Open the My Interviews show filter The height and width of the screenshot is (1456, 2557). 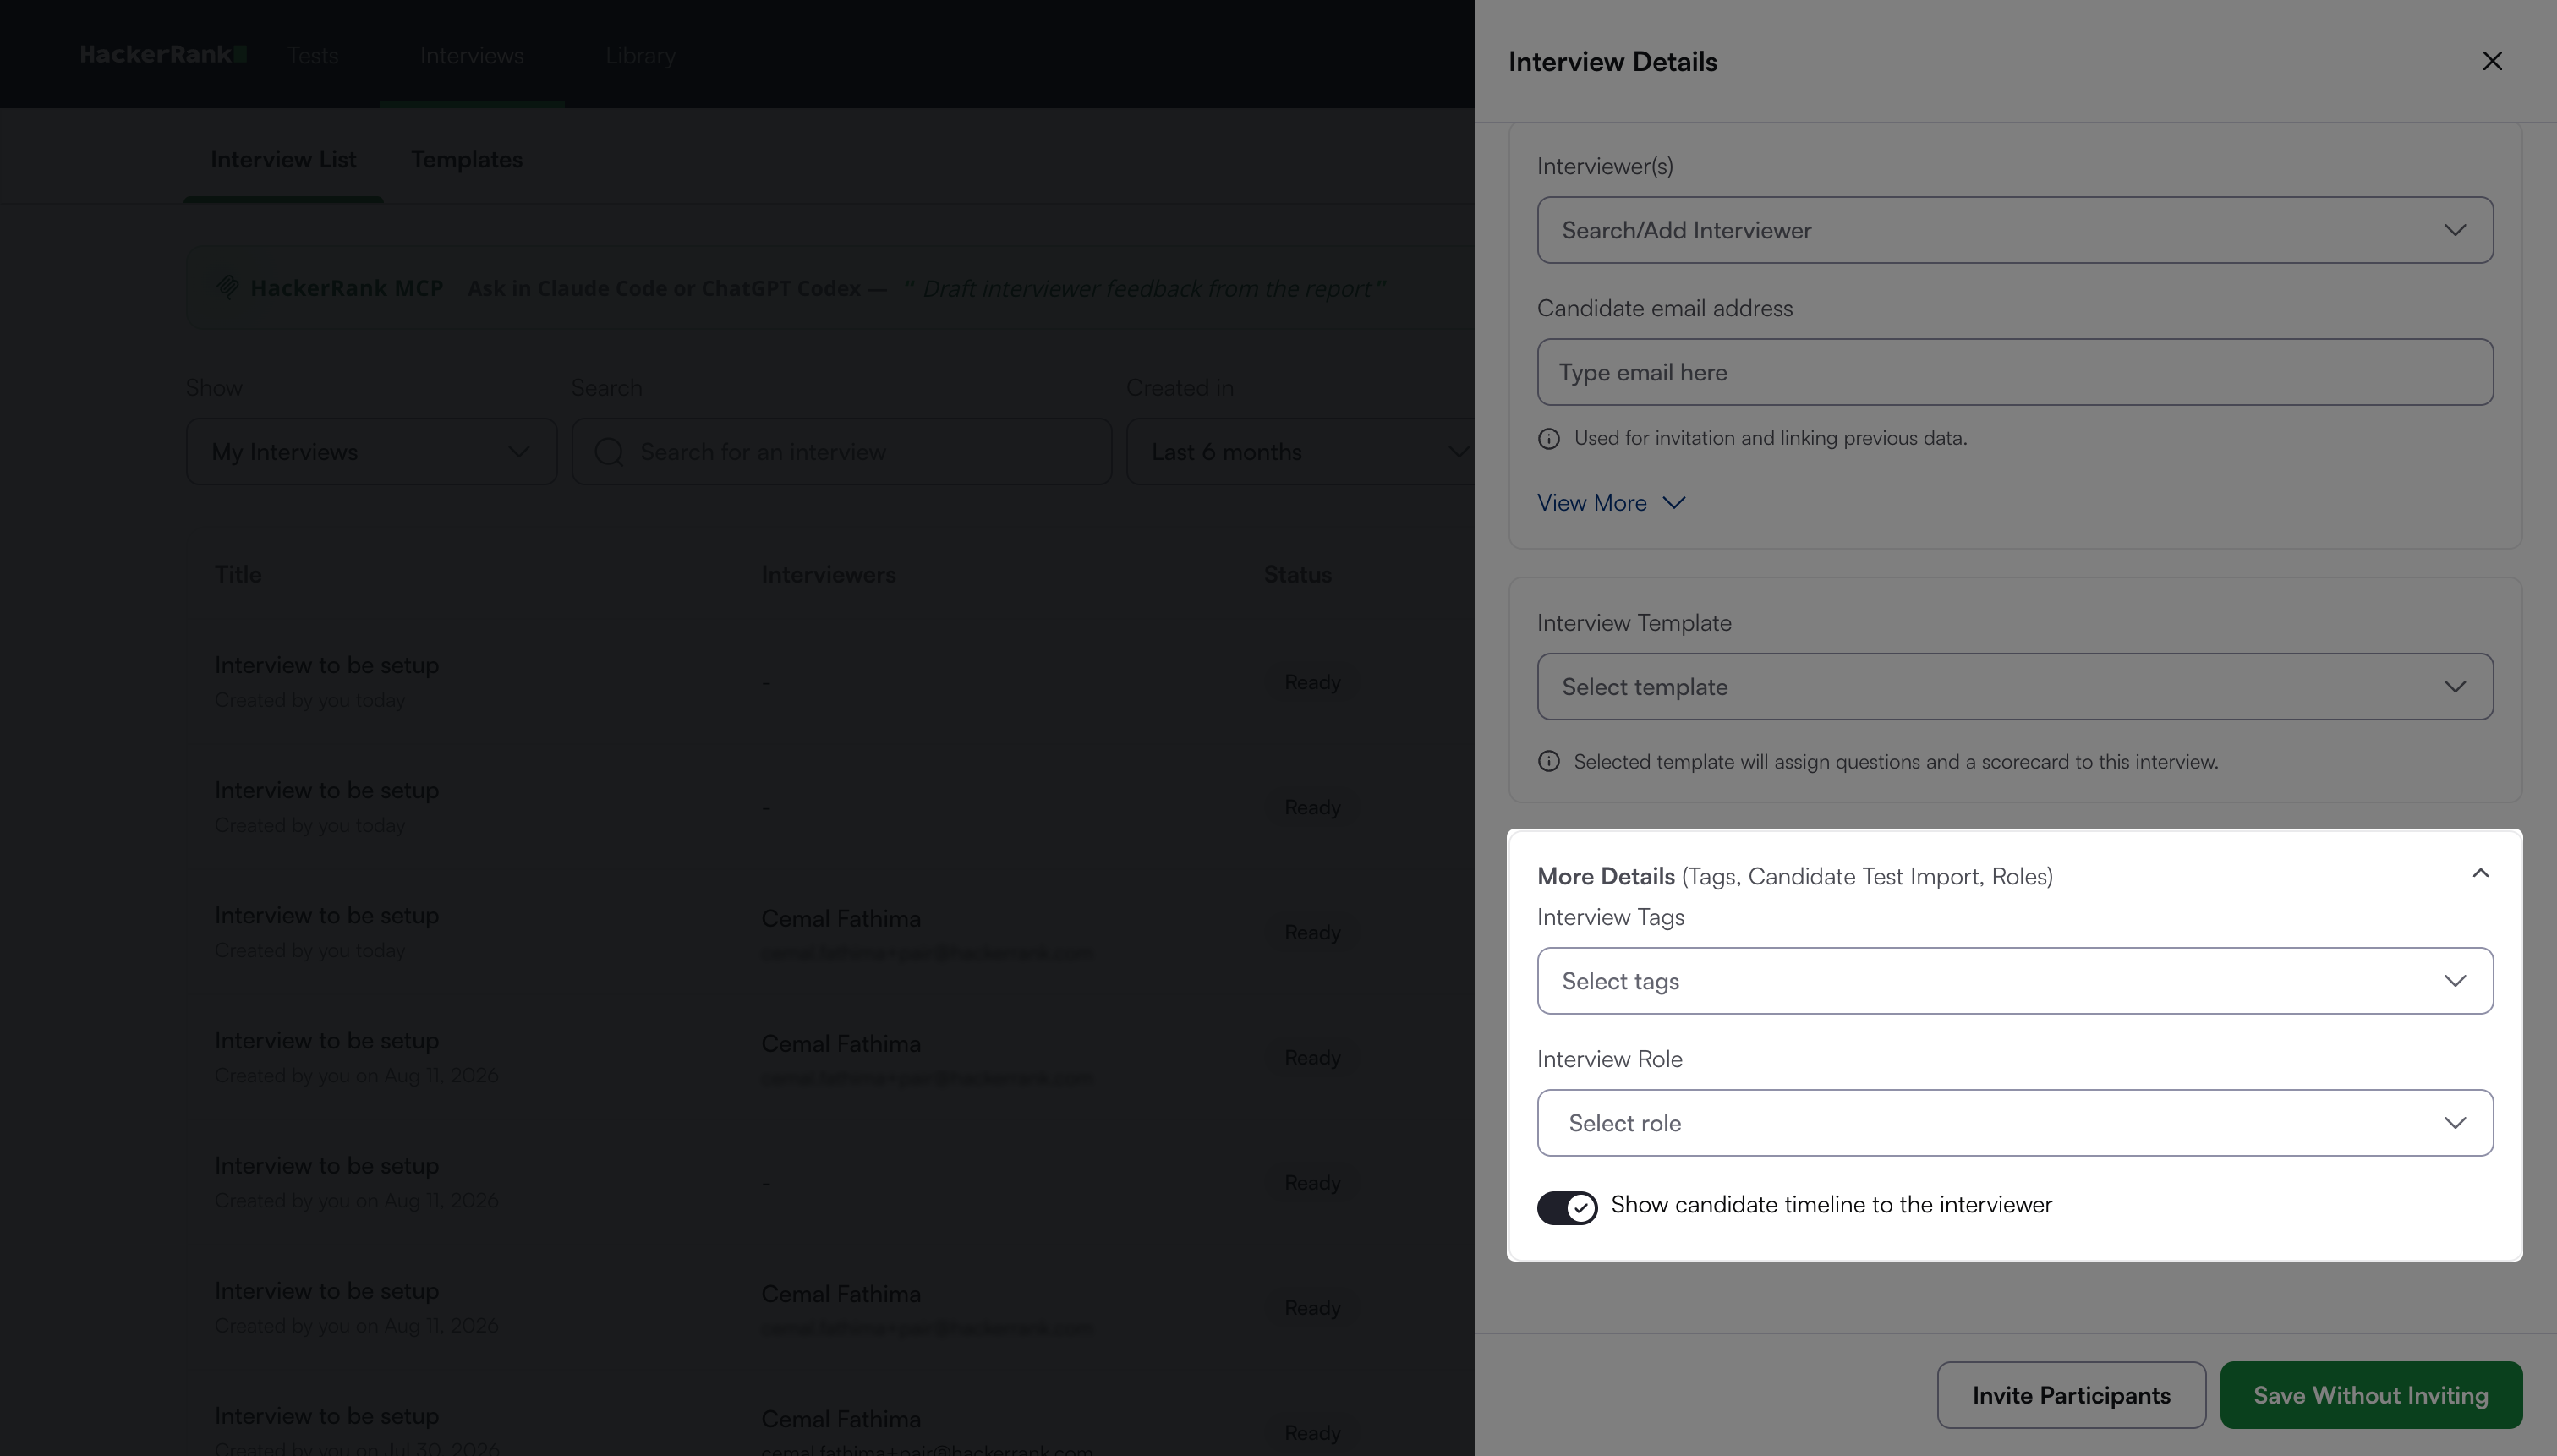tap(372, 452)
